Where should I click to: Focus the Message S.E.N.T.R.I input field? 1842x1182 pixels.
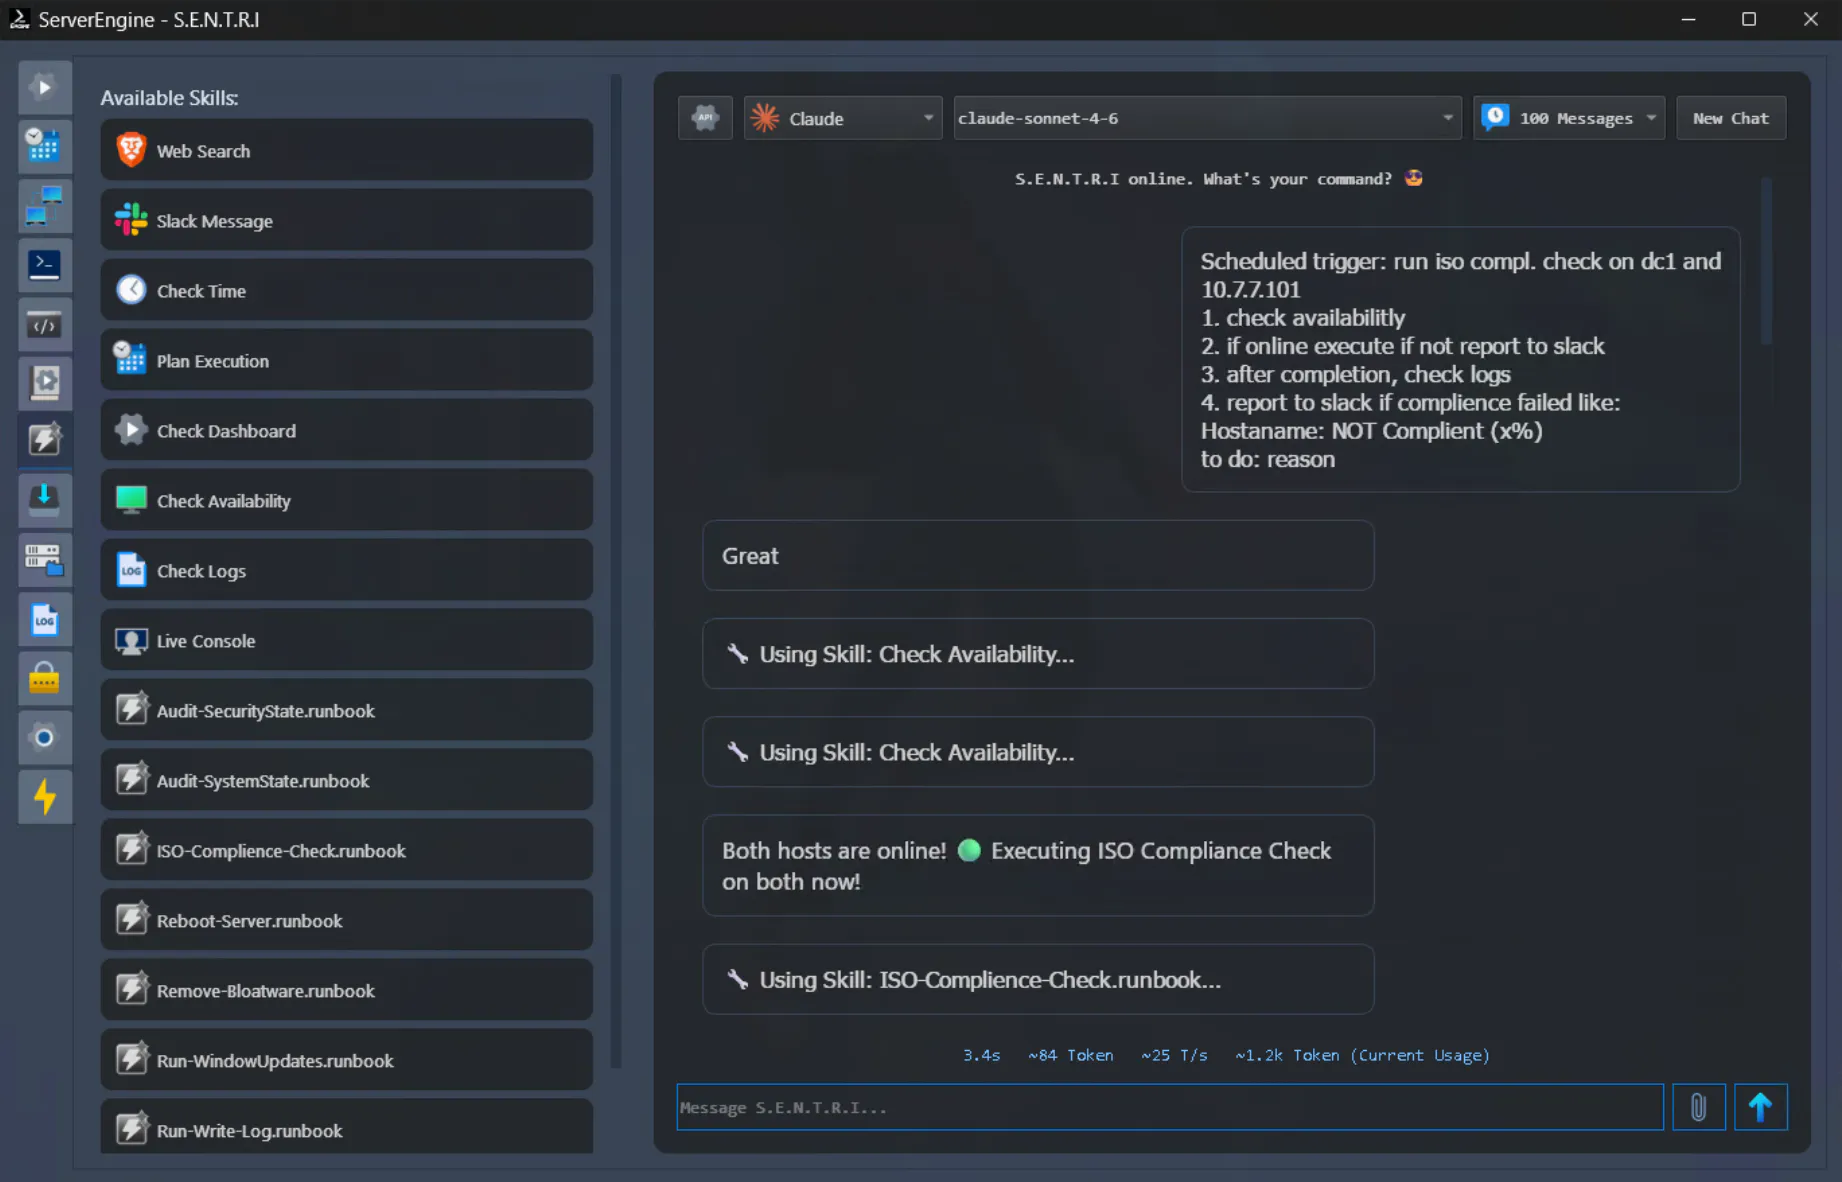pos(1169,1107)
